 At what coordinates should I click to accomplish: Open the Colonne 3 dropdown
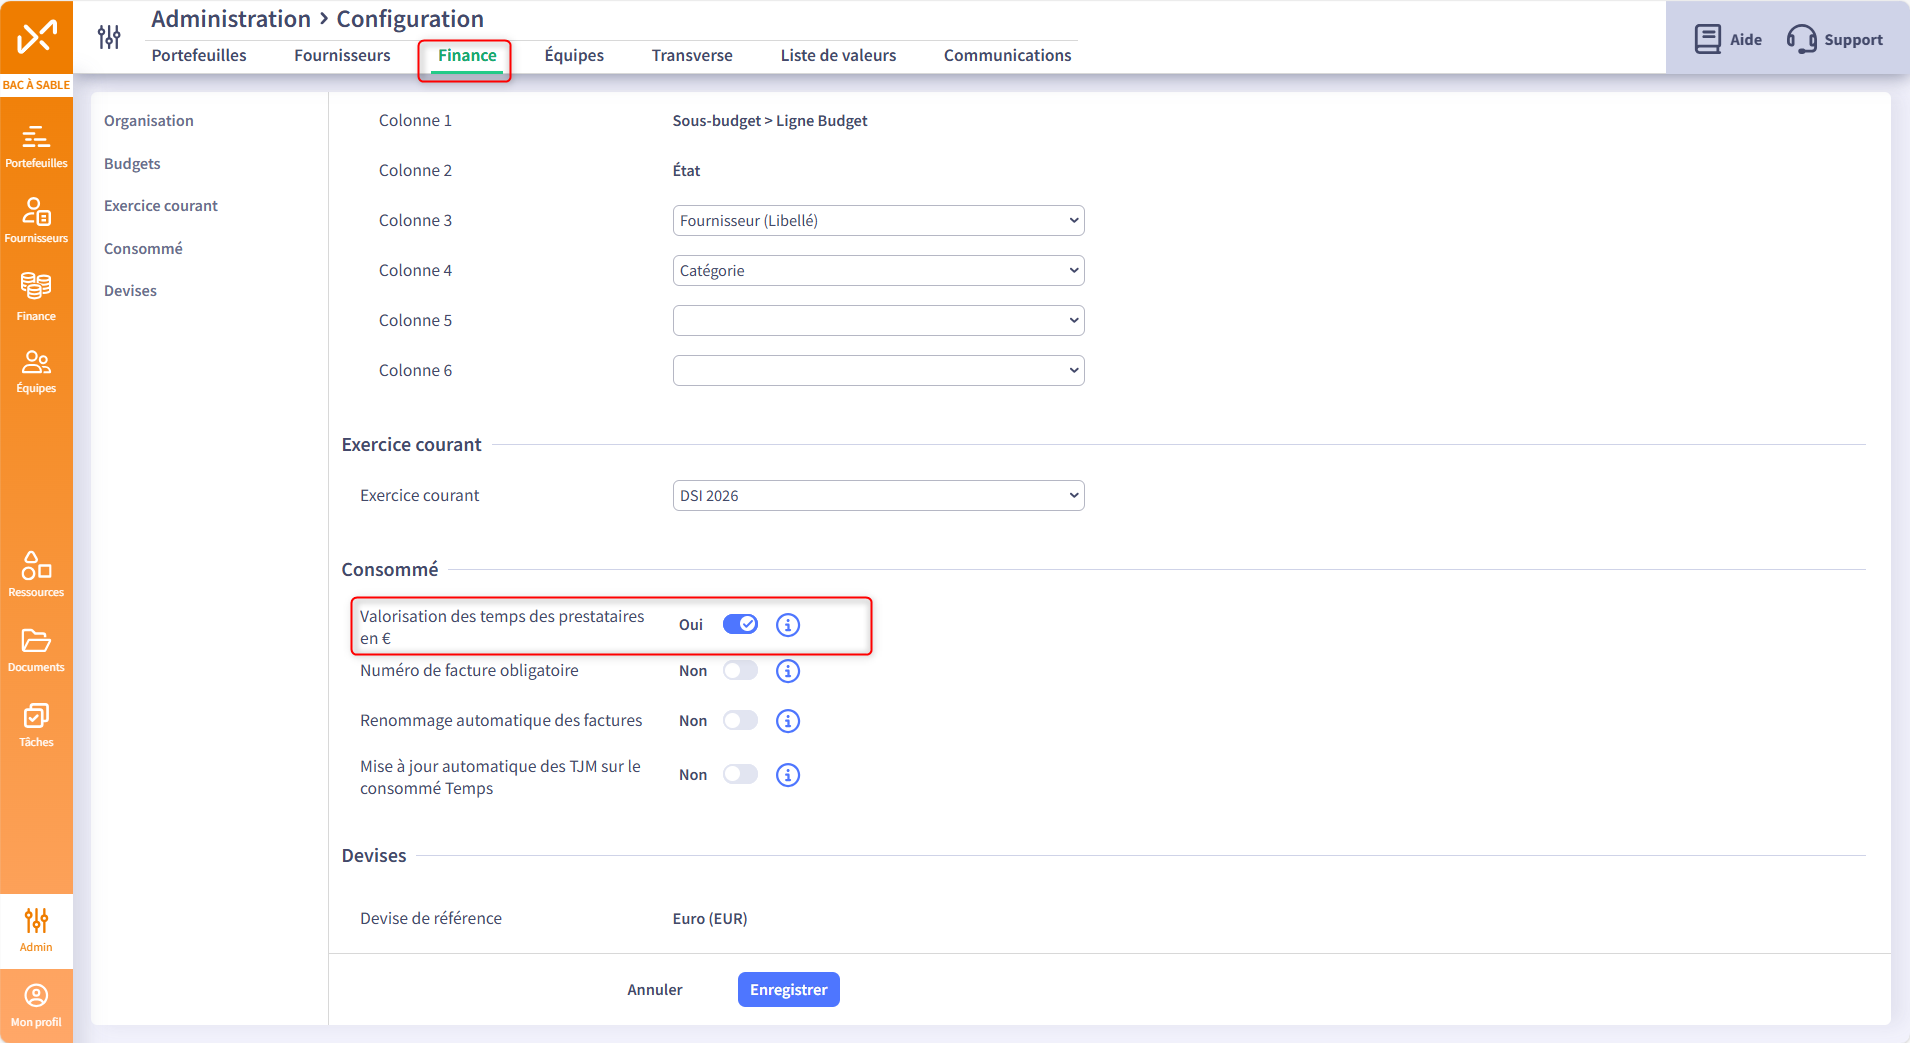(878, 221)
